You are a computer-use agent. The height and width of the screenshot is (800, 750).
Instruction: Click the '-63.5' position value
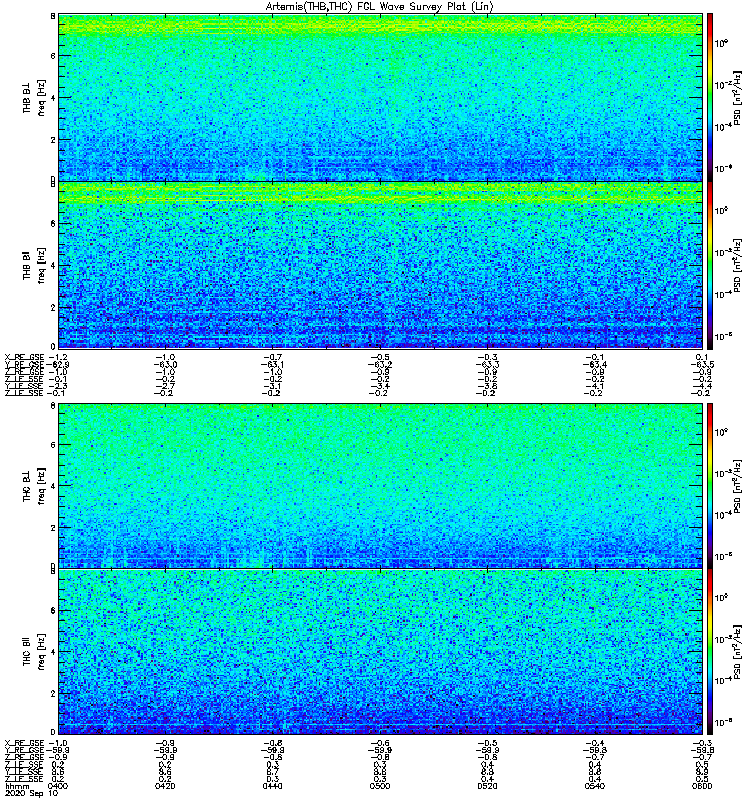(702, 365)
